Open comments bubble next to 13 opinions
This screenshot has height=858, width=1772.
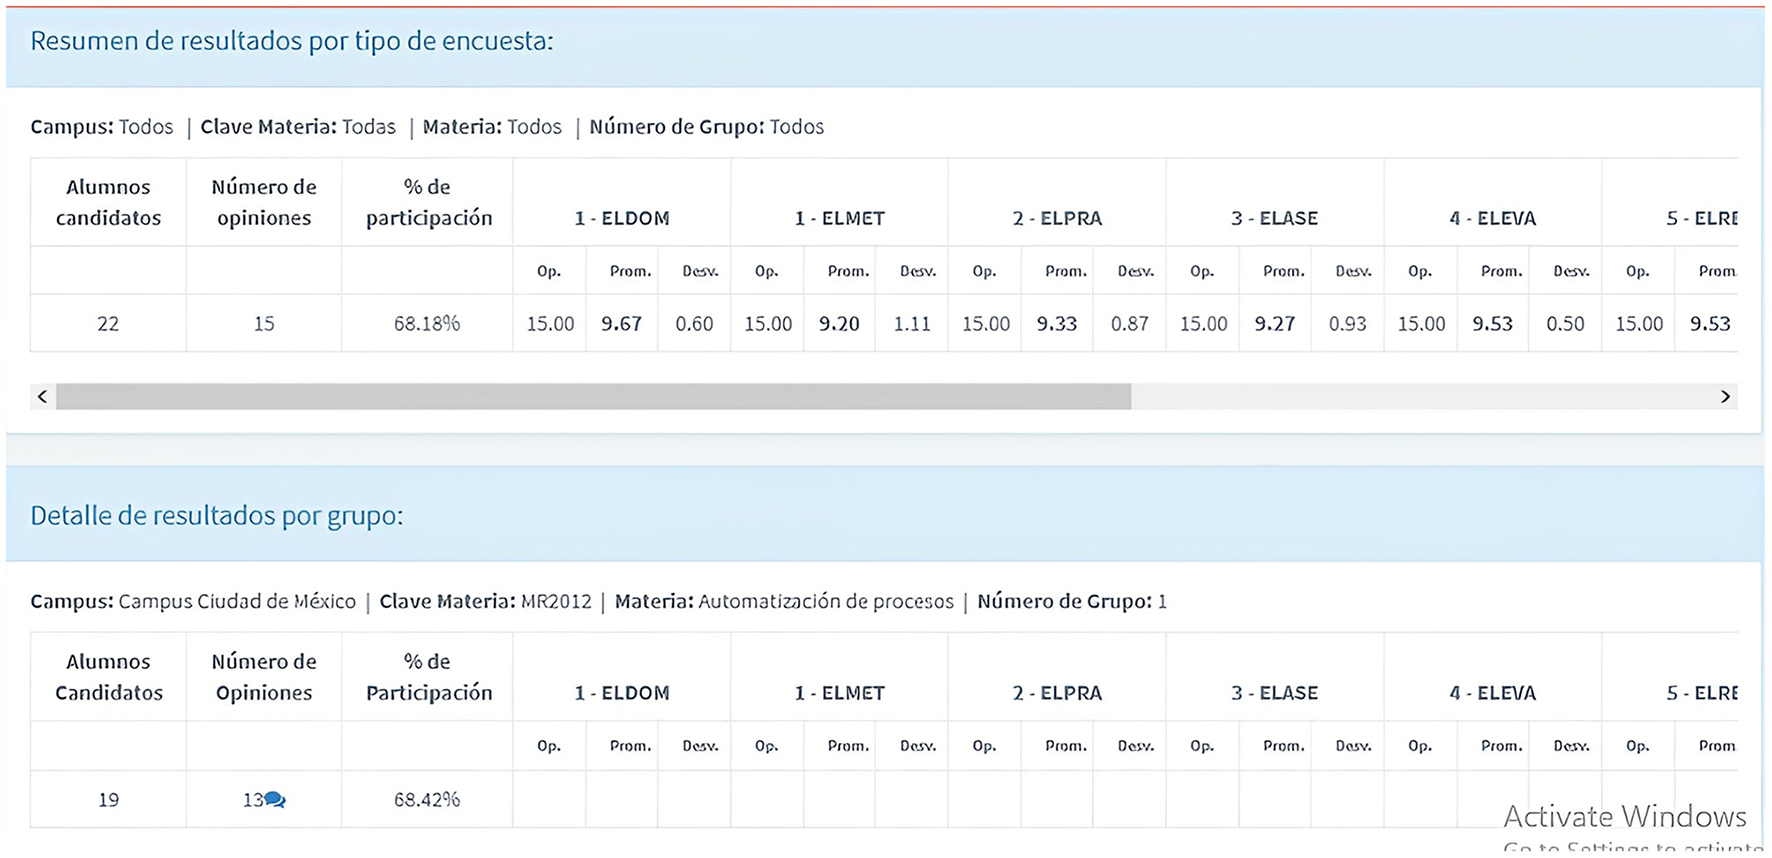(x=275, y=800)
